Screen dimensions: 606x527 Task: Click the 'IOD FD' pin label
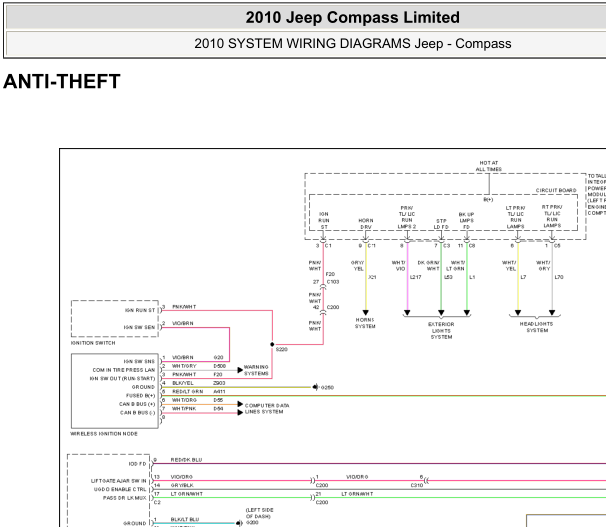(137, 464)
